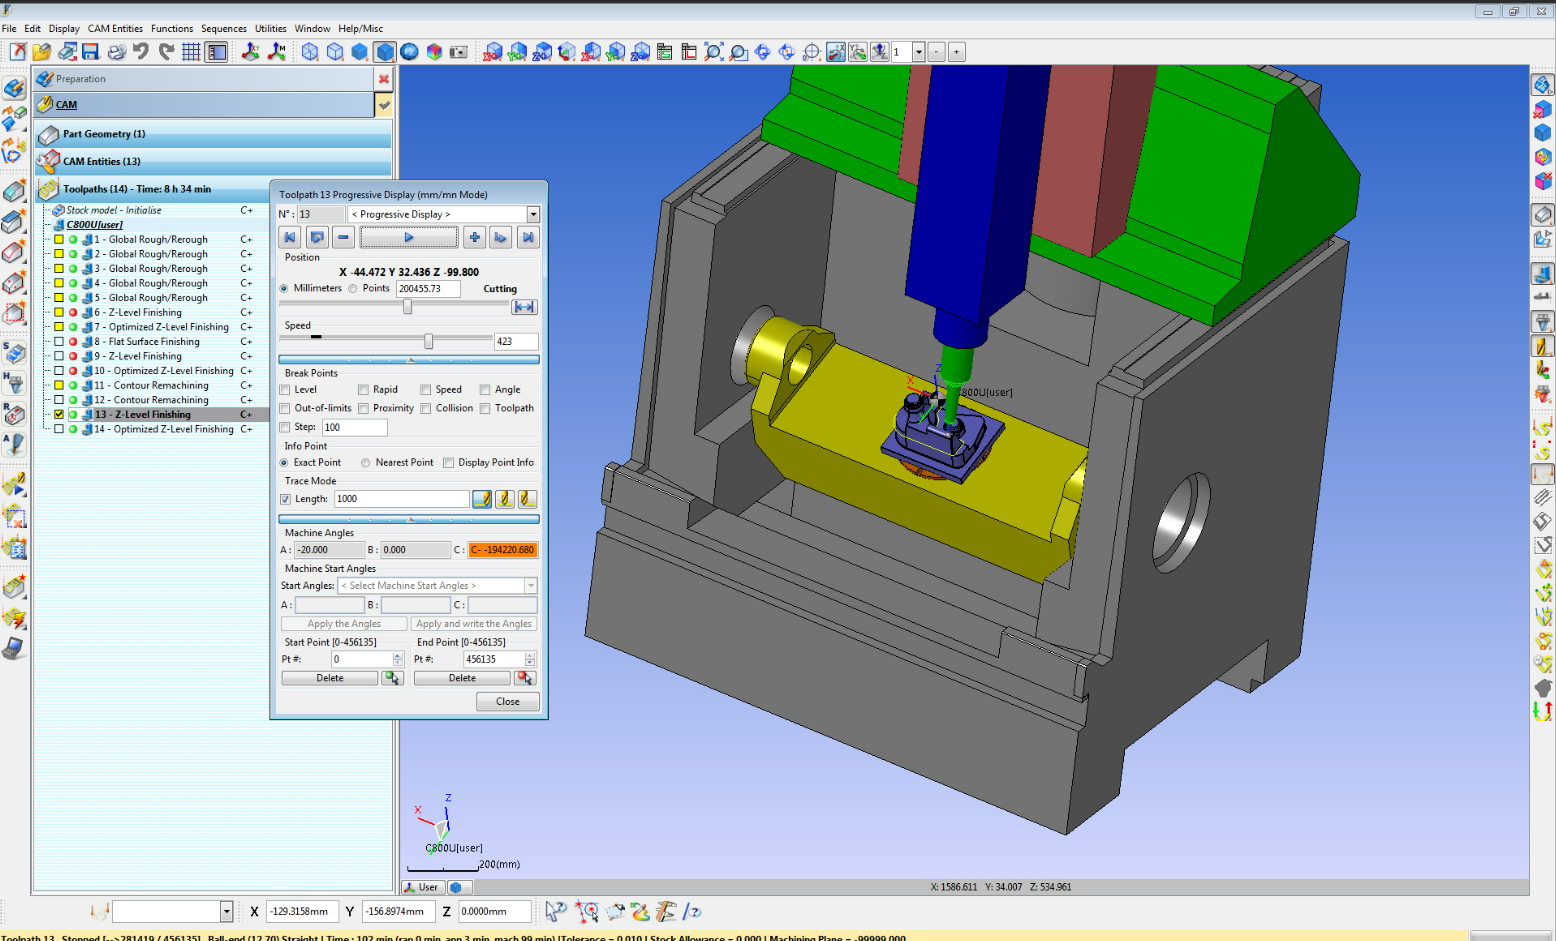Enable the Rapid break point checkbox

point(364,390)
